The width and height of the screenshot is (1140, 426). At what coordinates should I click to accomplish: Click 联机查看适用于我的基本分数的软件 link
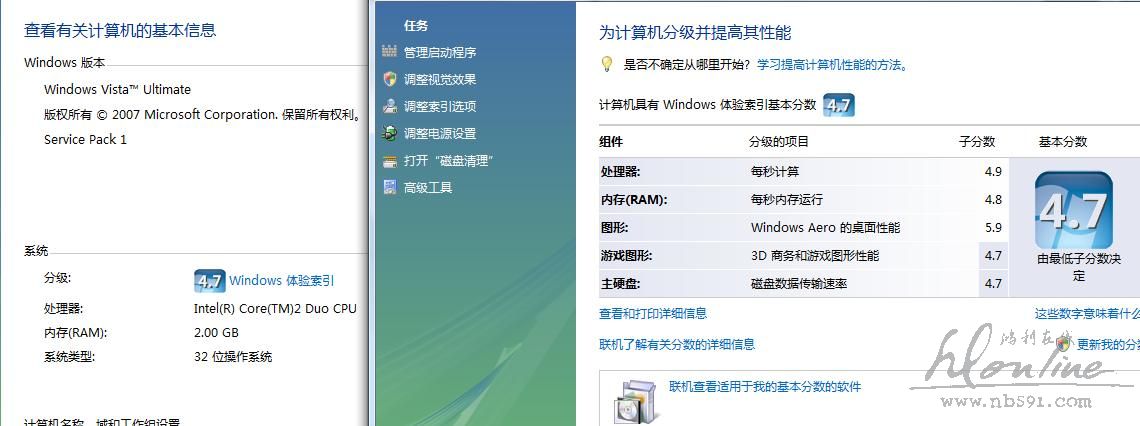coord(765,387)
